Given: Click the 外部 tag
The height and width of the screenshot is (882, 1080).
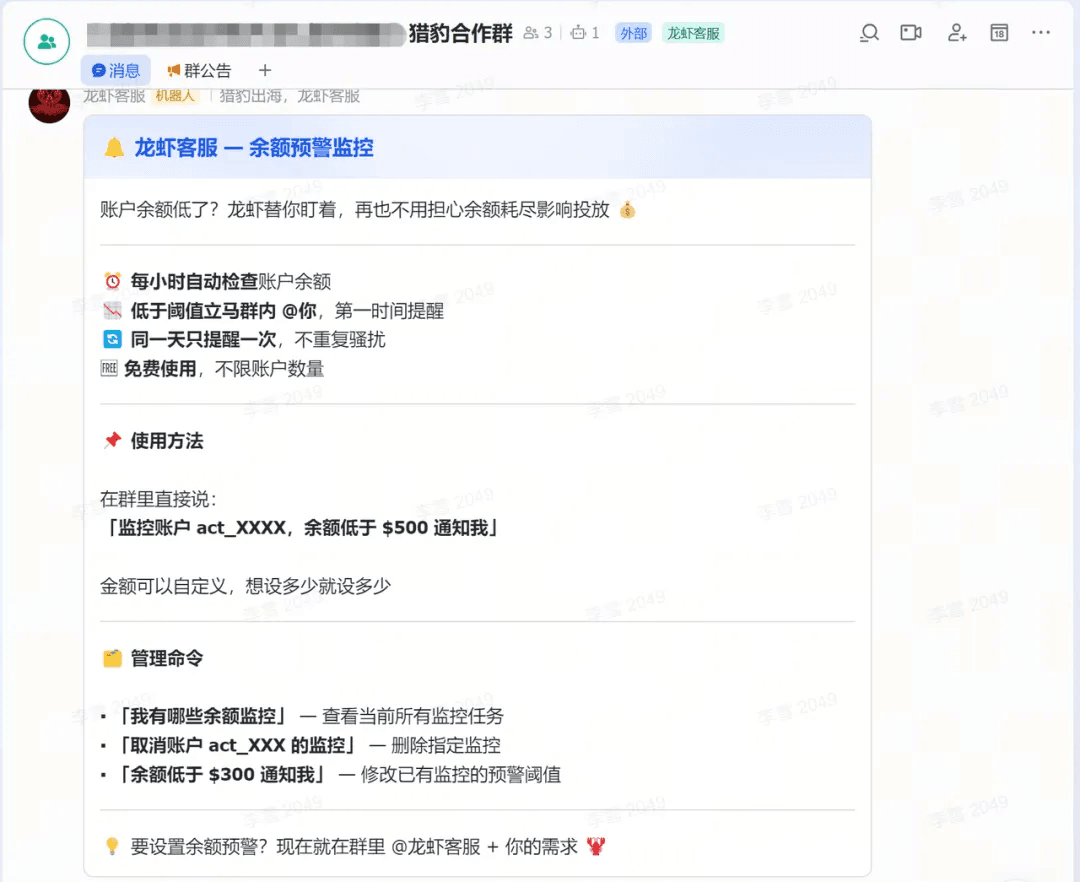Looking at the screenshot, I should [x=633, y=33].
